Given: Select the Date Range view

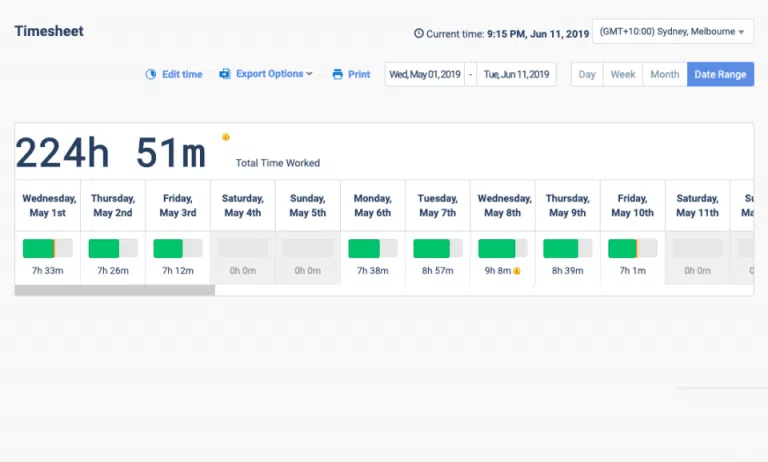Looking at the screenshot, I should point(720,74).
